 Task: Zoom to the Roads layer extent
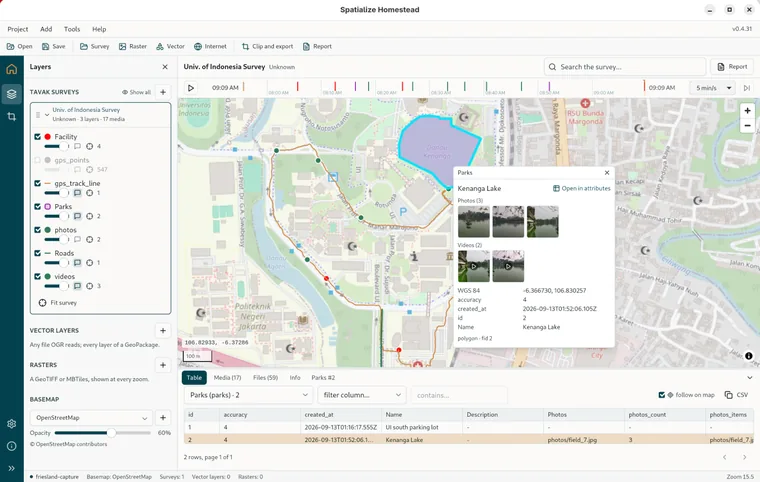89,263
